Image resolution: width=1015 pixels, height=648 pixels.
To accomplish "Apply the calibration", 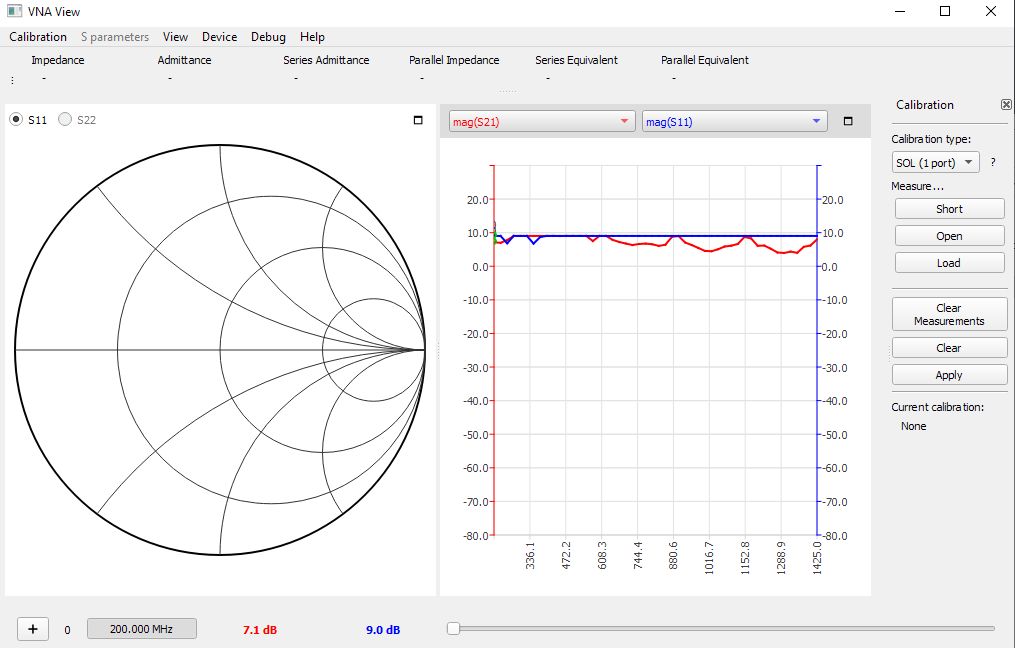I will tap(949, 375).
